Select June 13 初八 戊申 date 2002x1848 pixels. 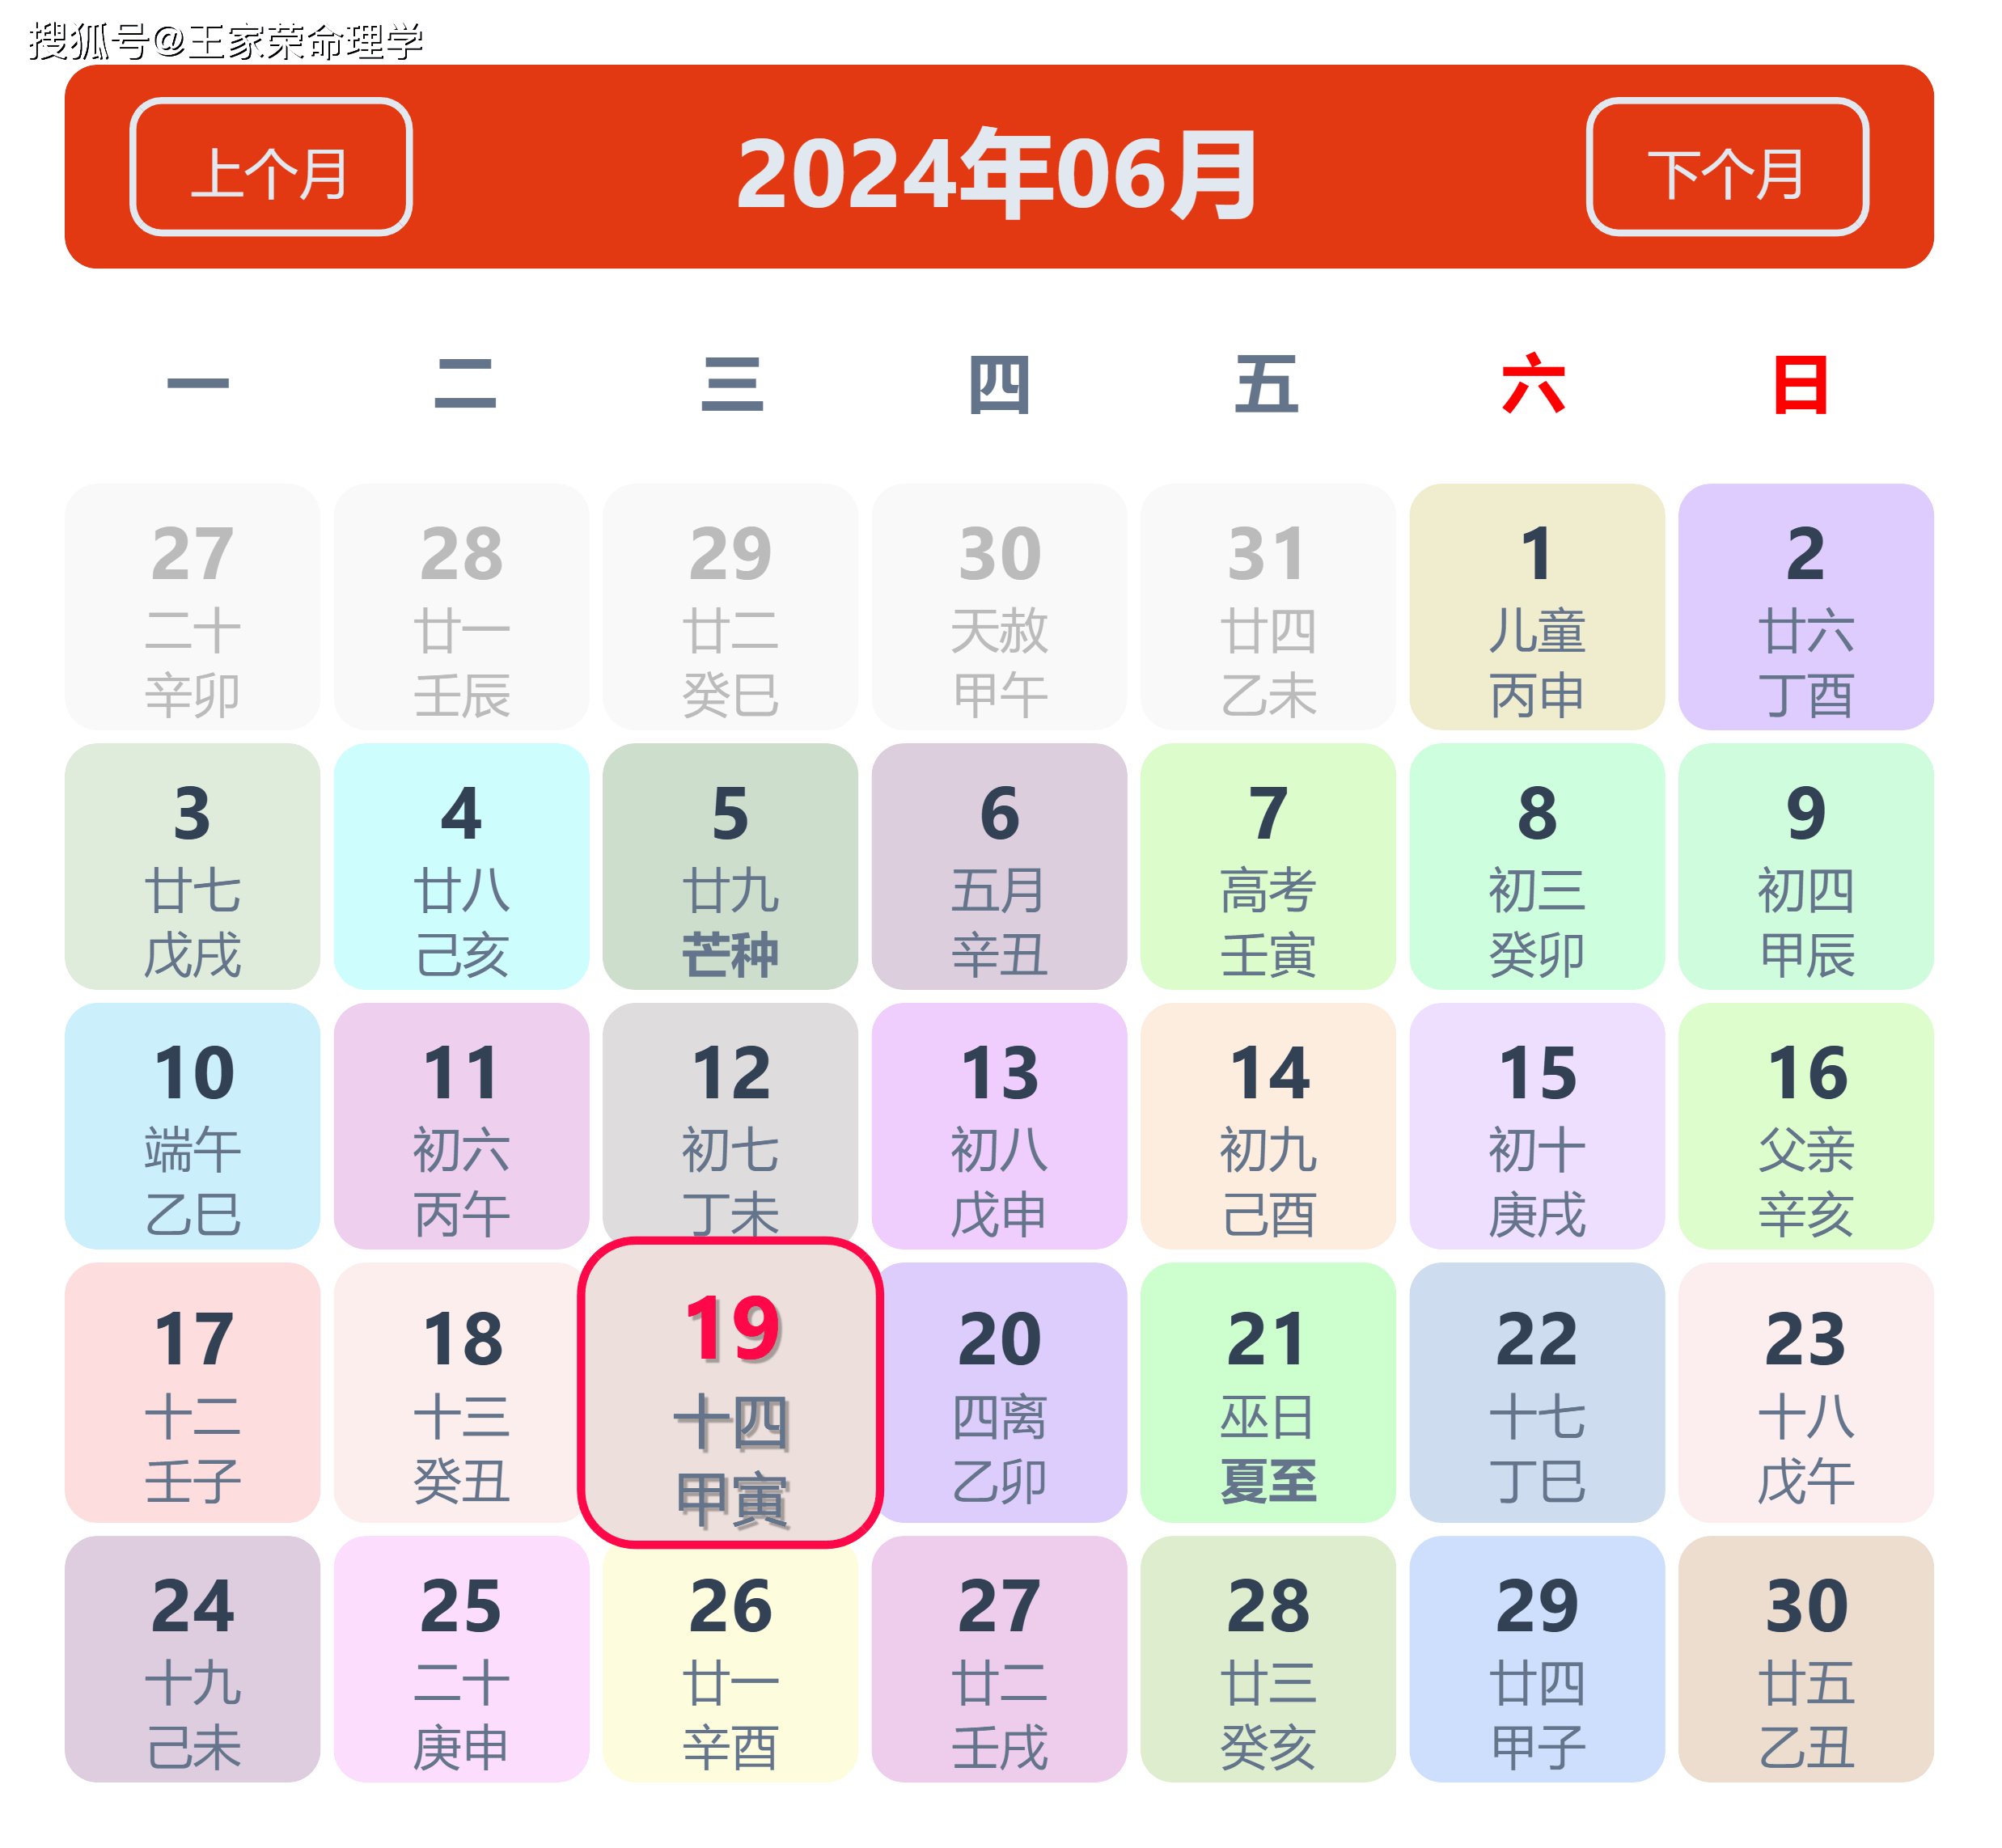tap(1000, 1127)
